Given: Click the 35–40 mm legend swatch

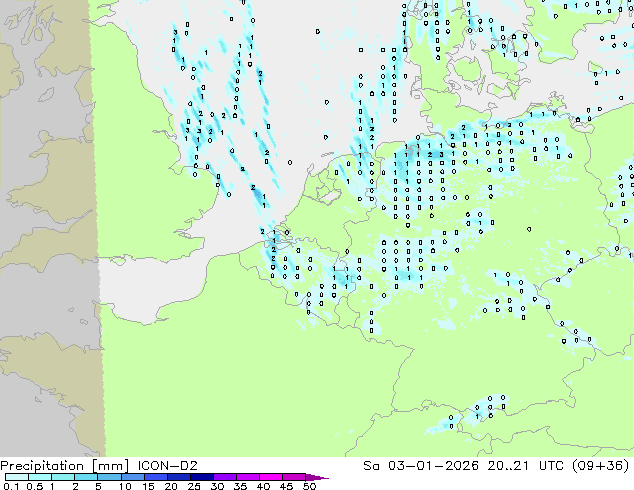Looking at the screenshot, I should (x=247, y=477).
